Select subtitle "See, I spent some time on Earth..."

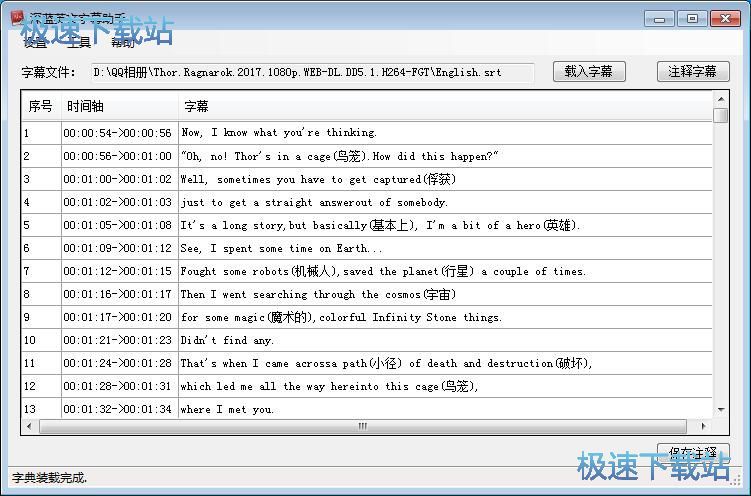(x=445, y=248)
